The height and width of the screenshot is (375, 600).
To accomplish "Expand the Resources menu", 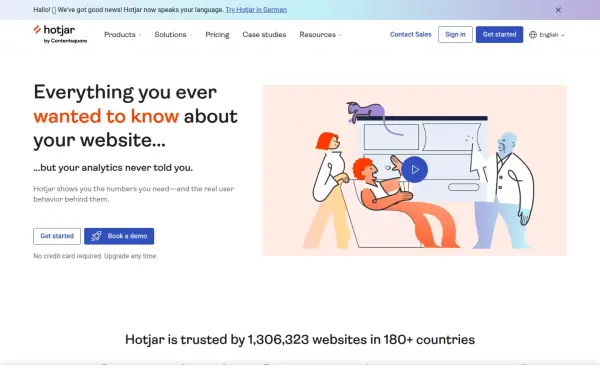I will click(320, 34).
